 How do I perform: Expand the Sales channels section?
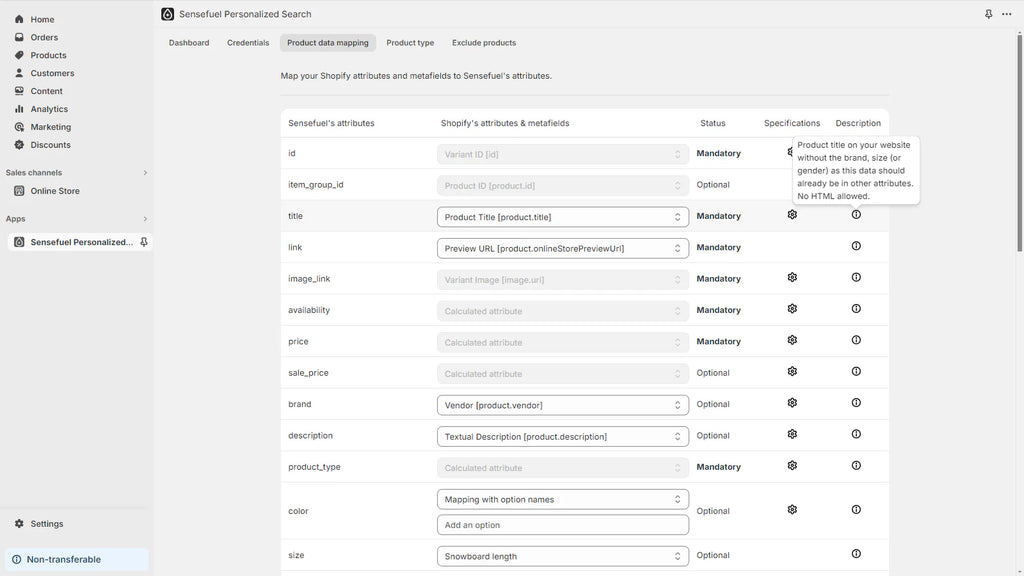pos(145,173)
